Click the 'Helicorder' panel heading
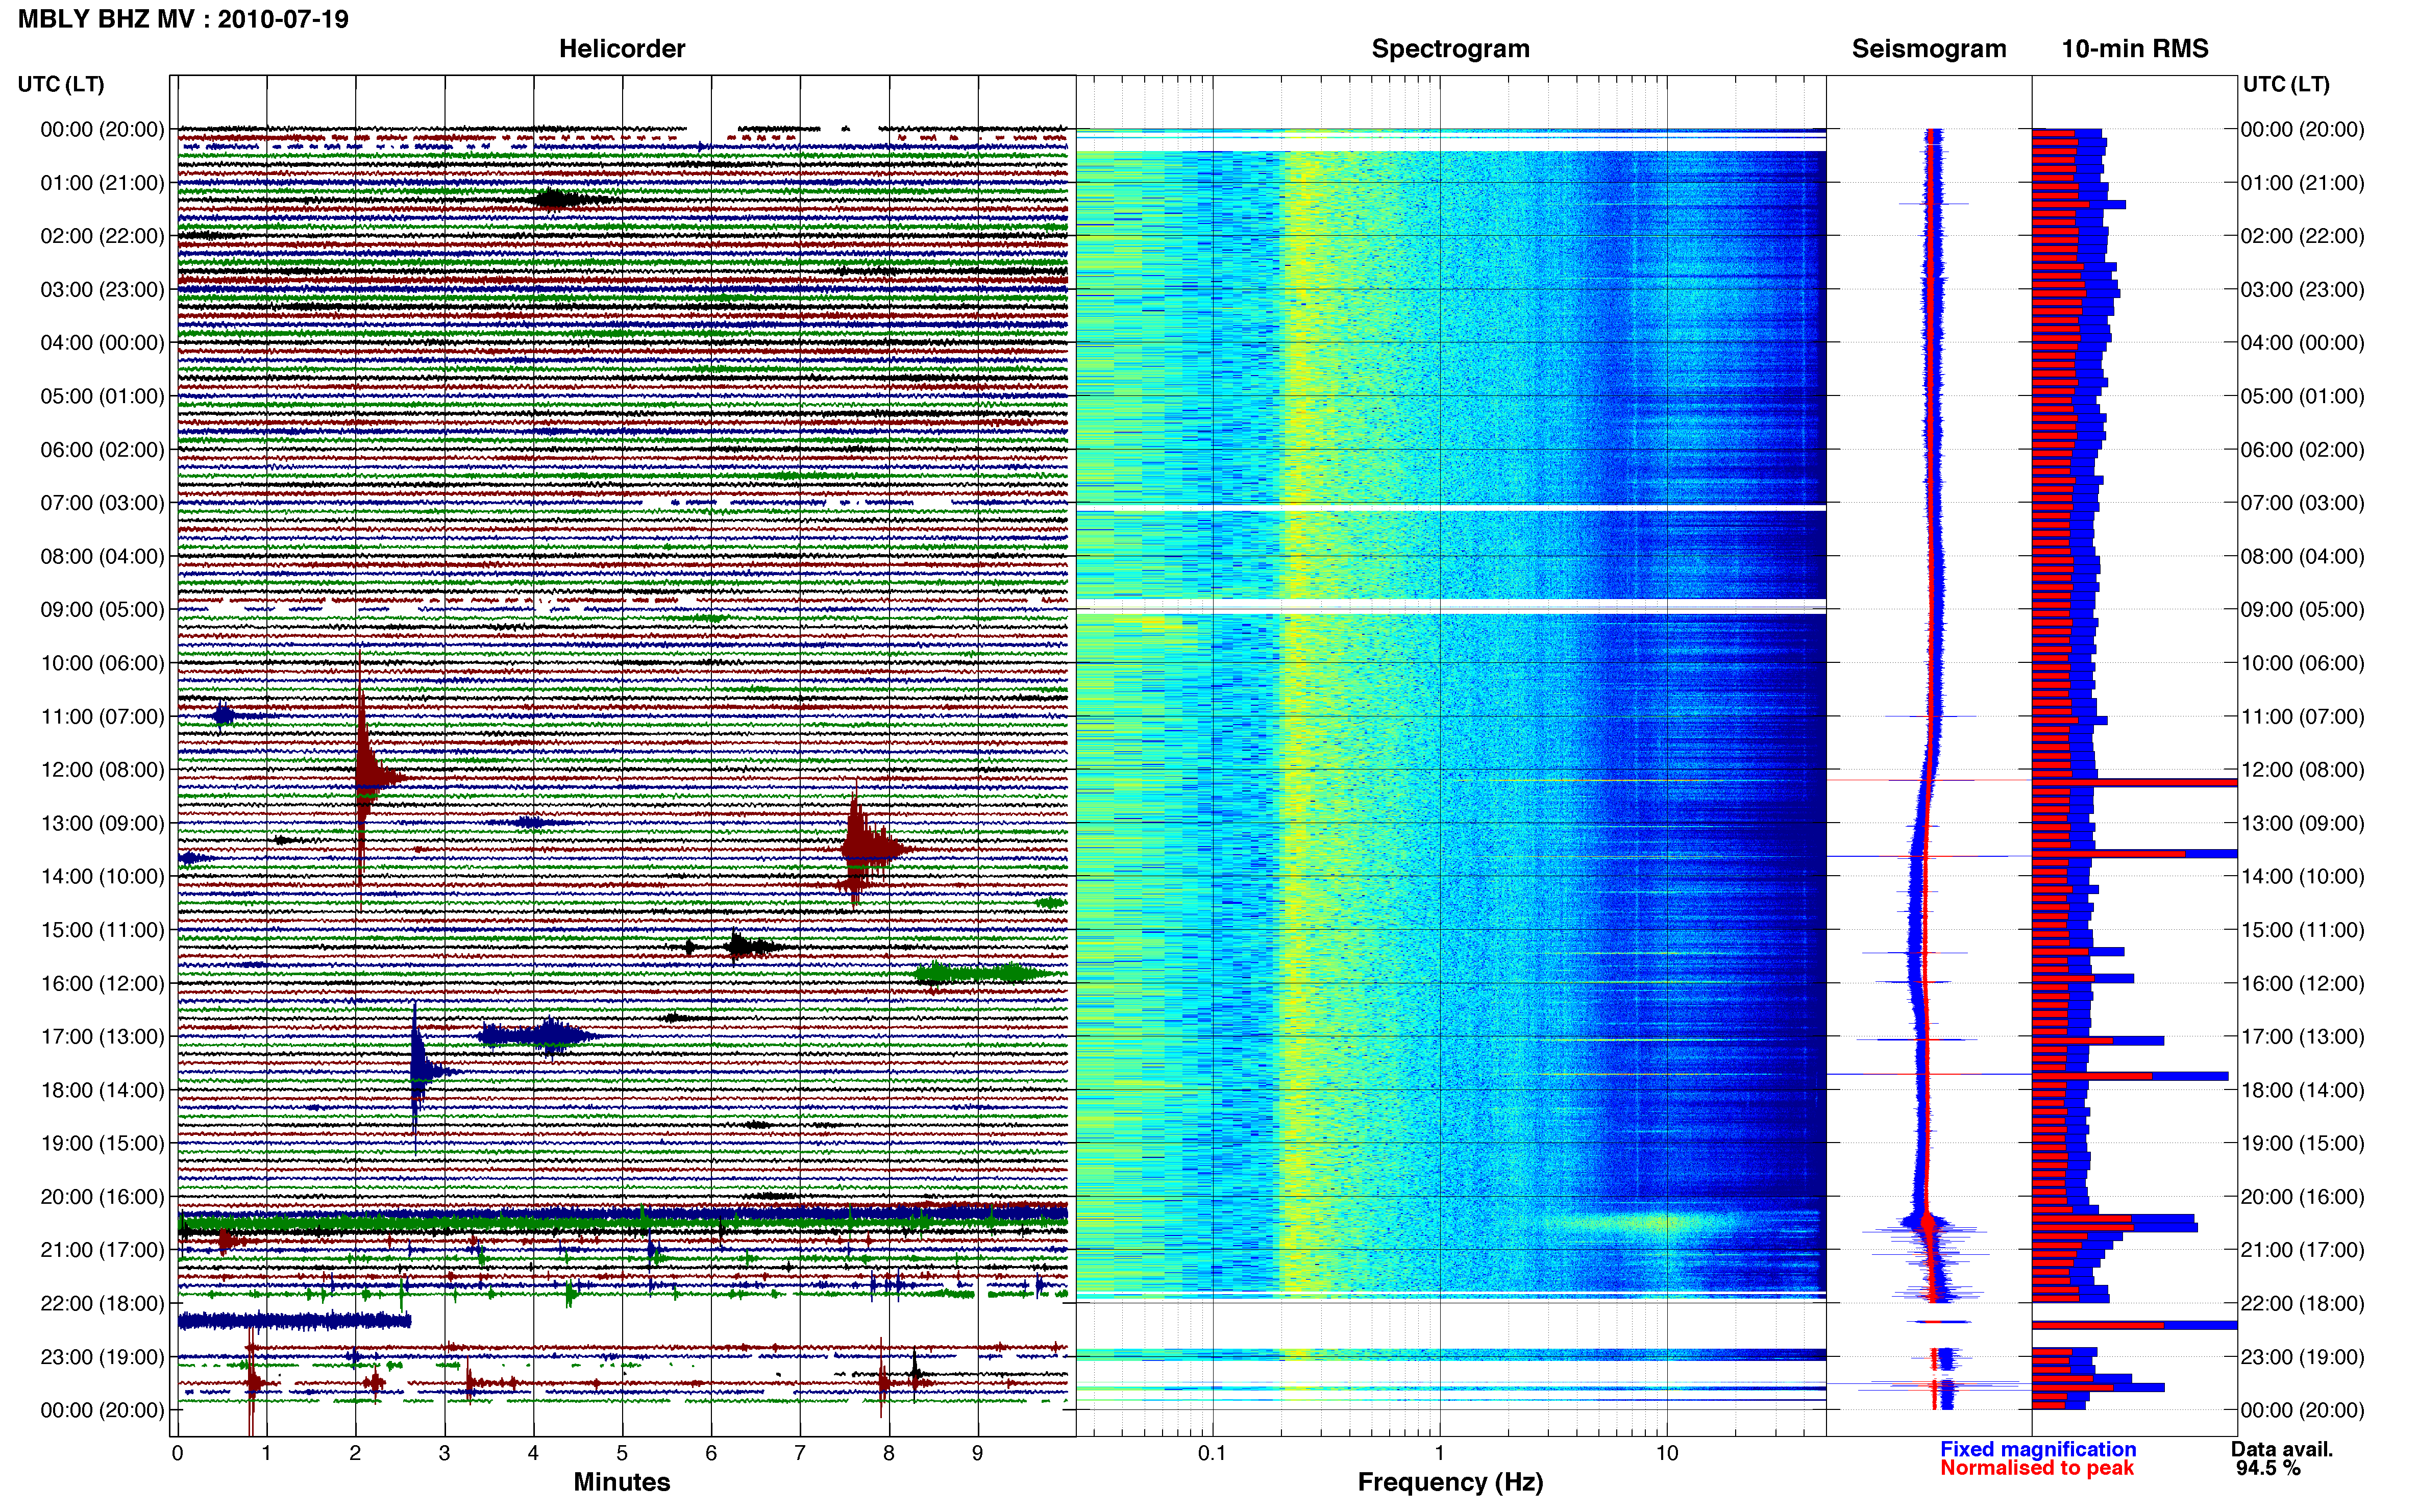The width and height of the screenshot is (2419, 1512). pos(622,49)
